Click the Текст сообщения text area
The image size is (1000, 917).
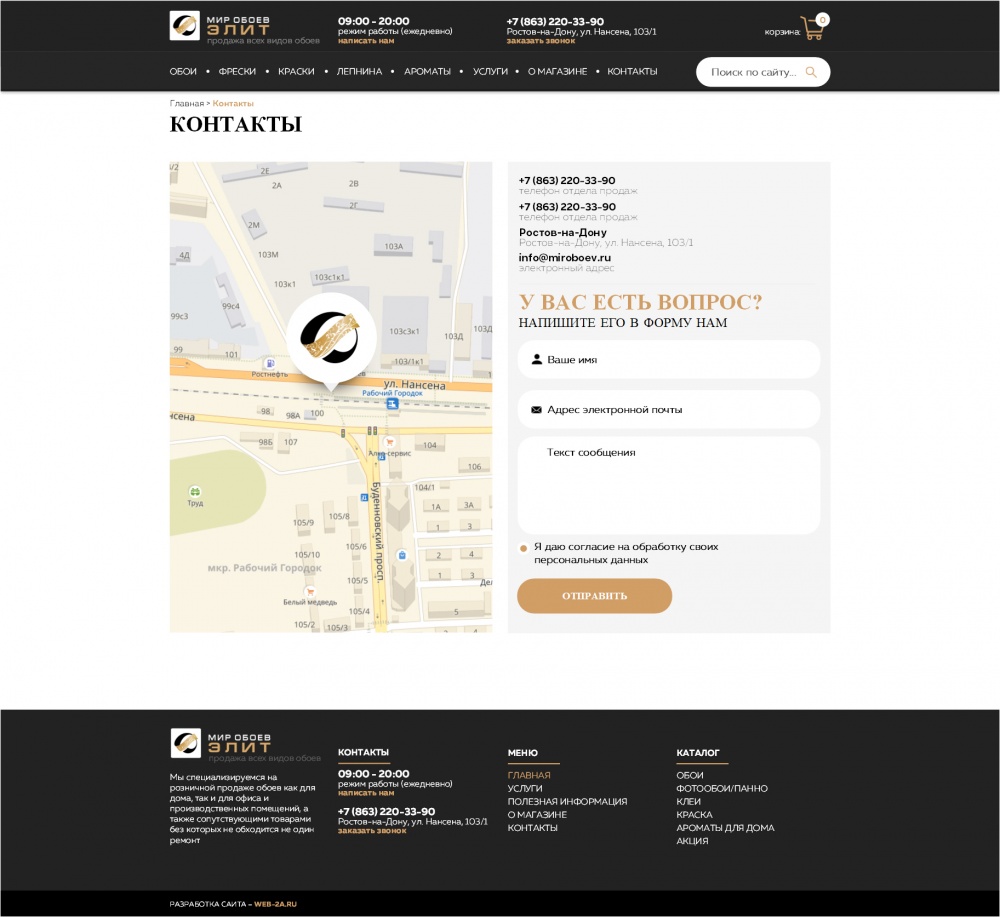pos(668,485)
